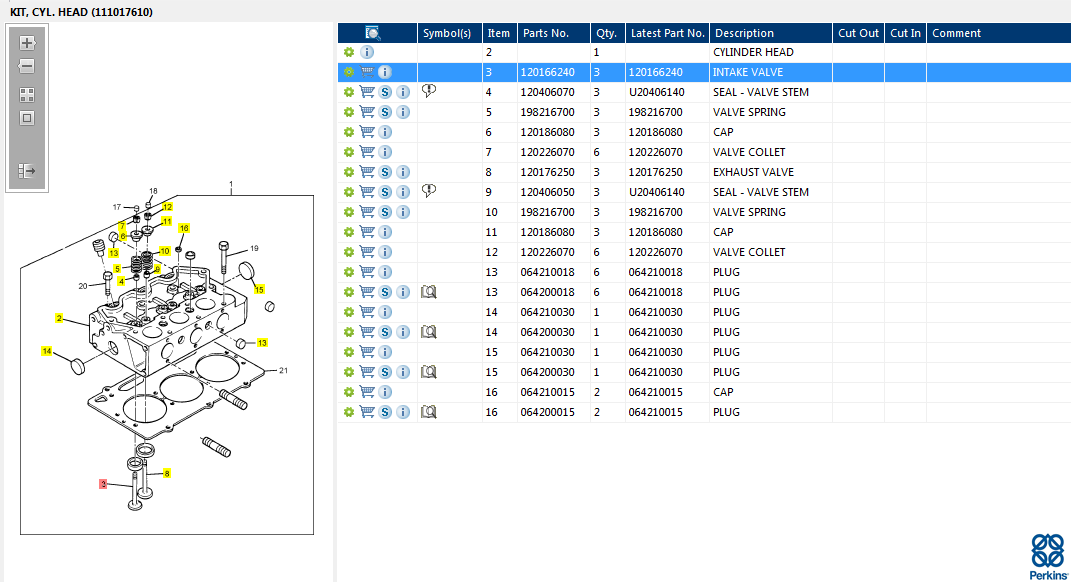Viewport: 1071px width, 582px height.
Task: Click the Perkins logo
Action: point(1048,557)
